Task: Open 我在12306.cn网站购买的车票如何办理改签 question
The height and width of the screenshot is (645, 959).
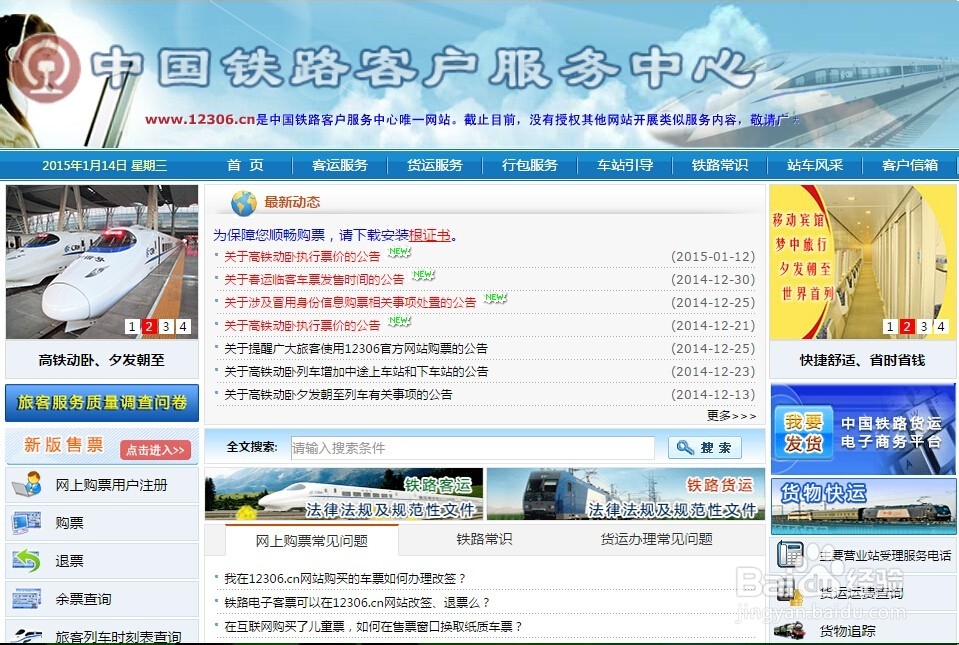Action: 346,578
